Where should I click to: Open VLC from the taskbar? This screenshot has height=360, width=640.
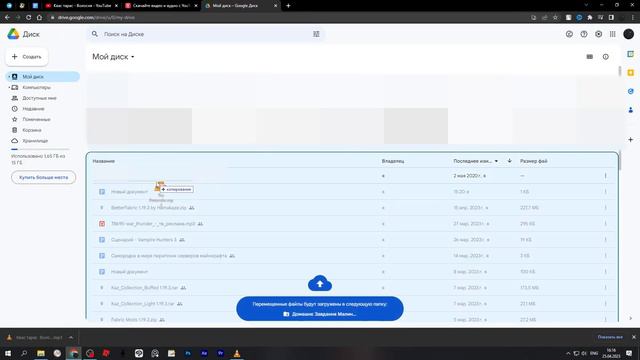pyautogui.click(x=237, y=353)
